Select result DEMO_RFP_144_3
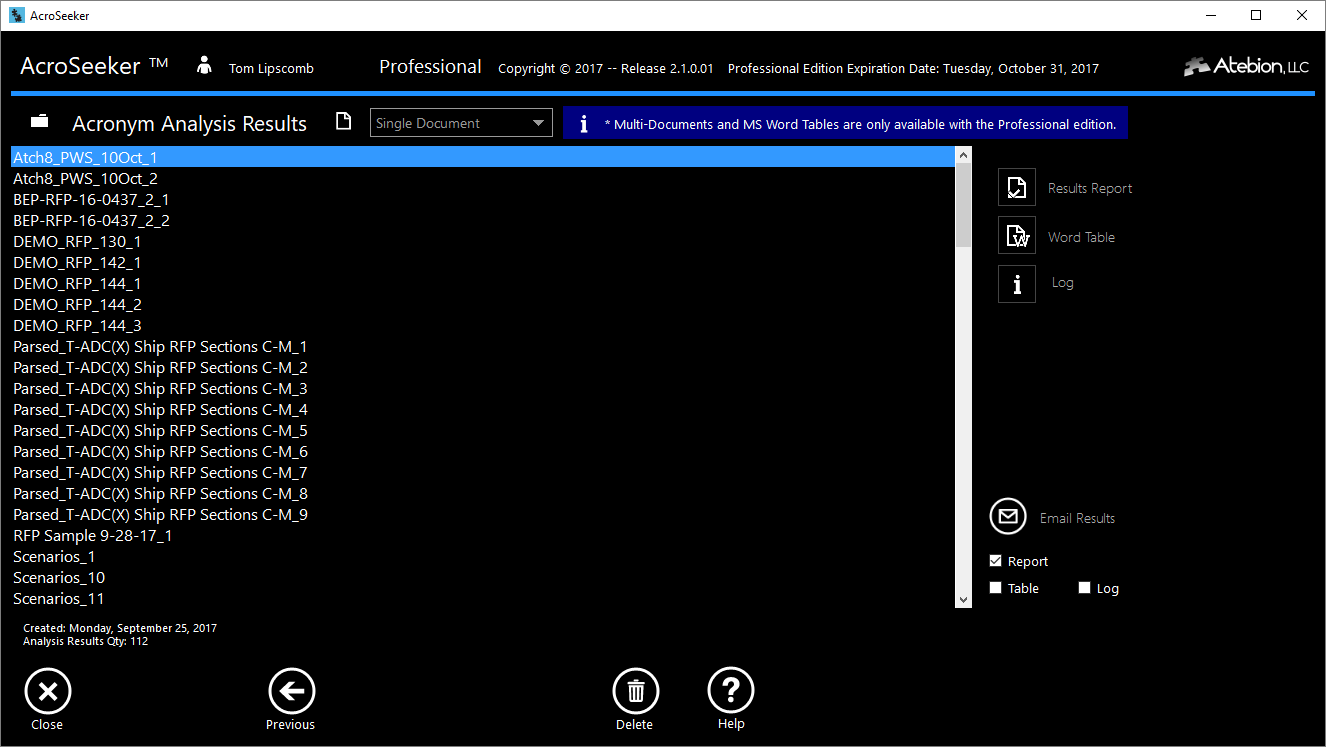Viewport: 1326px width, 747px height. [483, 325]
